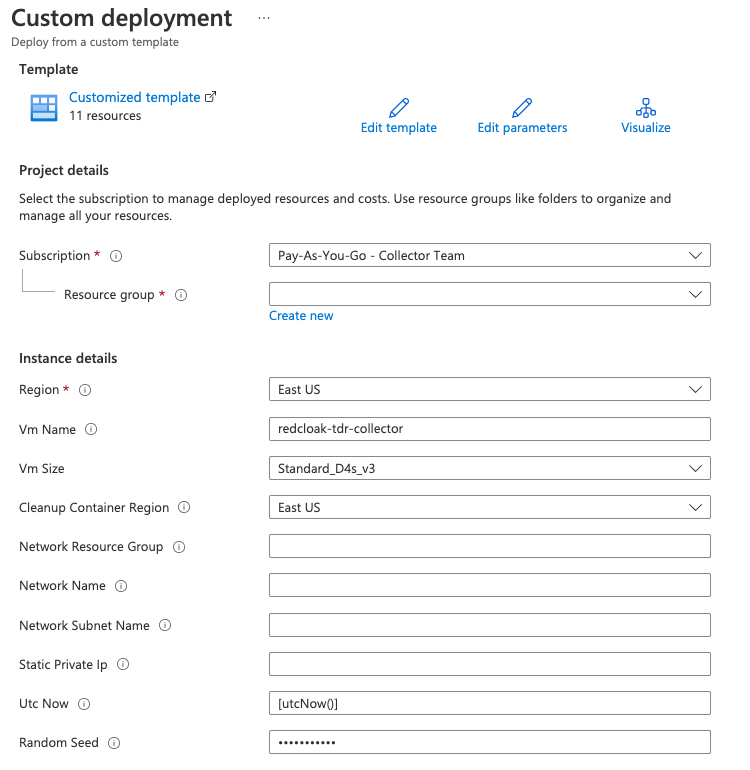The height and width of the screenshot is (770, 750).
Task: Click the info icon next to Vm Name
Action: pos(91,429)
